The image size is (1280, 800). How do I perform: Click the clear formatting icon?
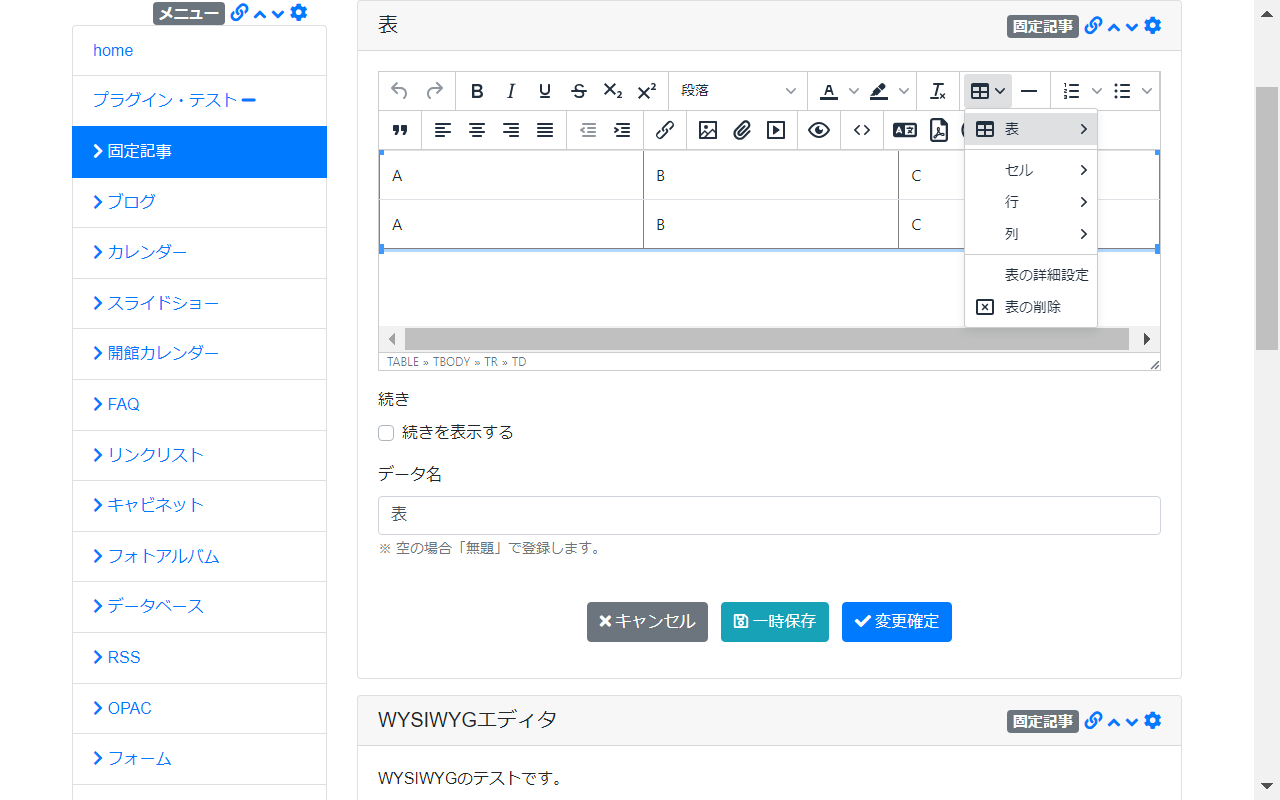[x=938, y=91]
